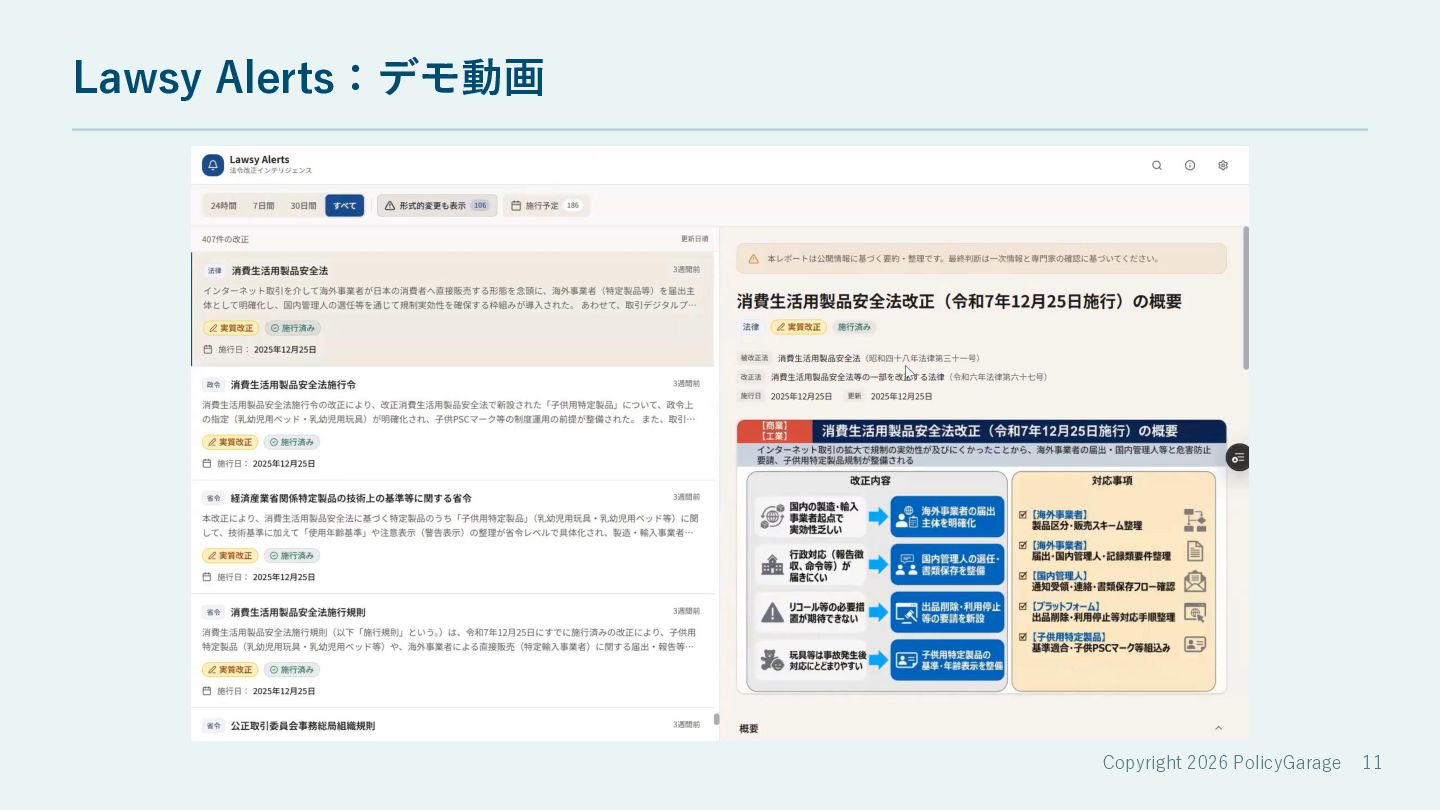Open the floating table-of-contents button
1440x810 pixels.
pyautogui.click(x=1238, y=458)
